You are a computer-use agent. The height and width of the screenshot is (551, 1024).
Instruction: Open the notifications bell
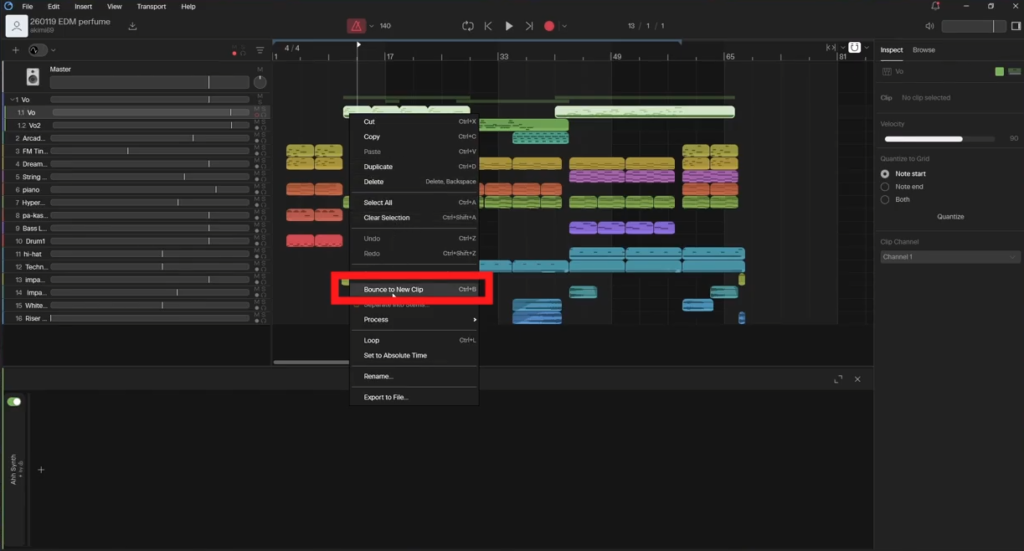click(x=935, y=6)
